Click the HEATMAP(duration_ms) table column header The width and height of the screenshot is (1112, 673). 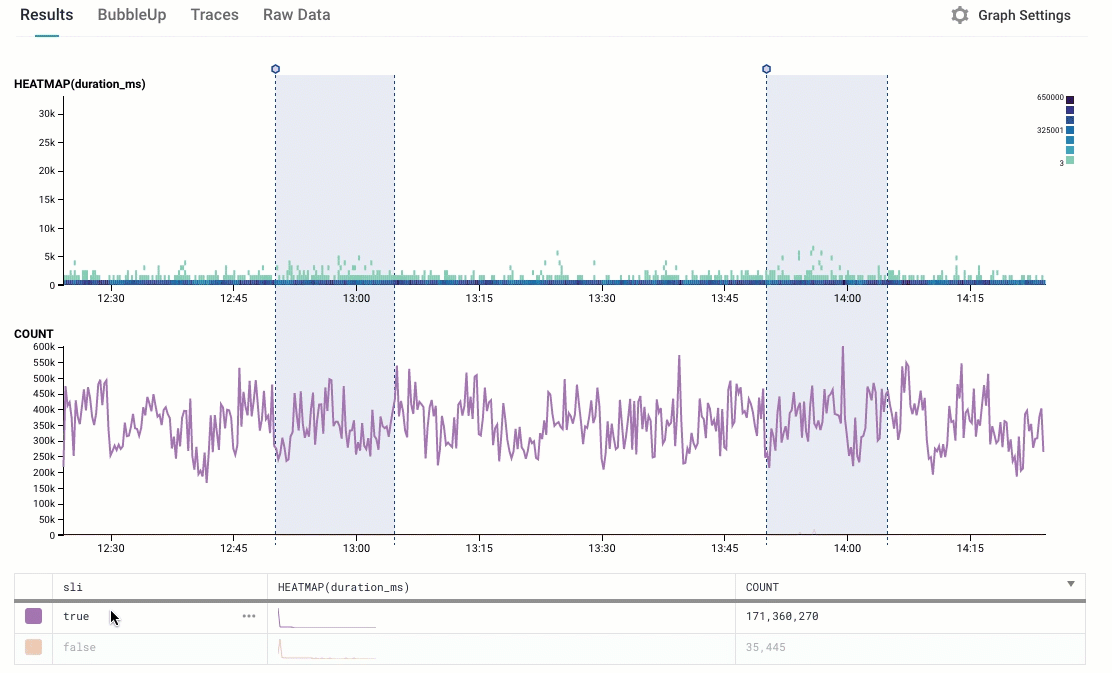pos(343,587)
